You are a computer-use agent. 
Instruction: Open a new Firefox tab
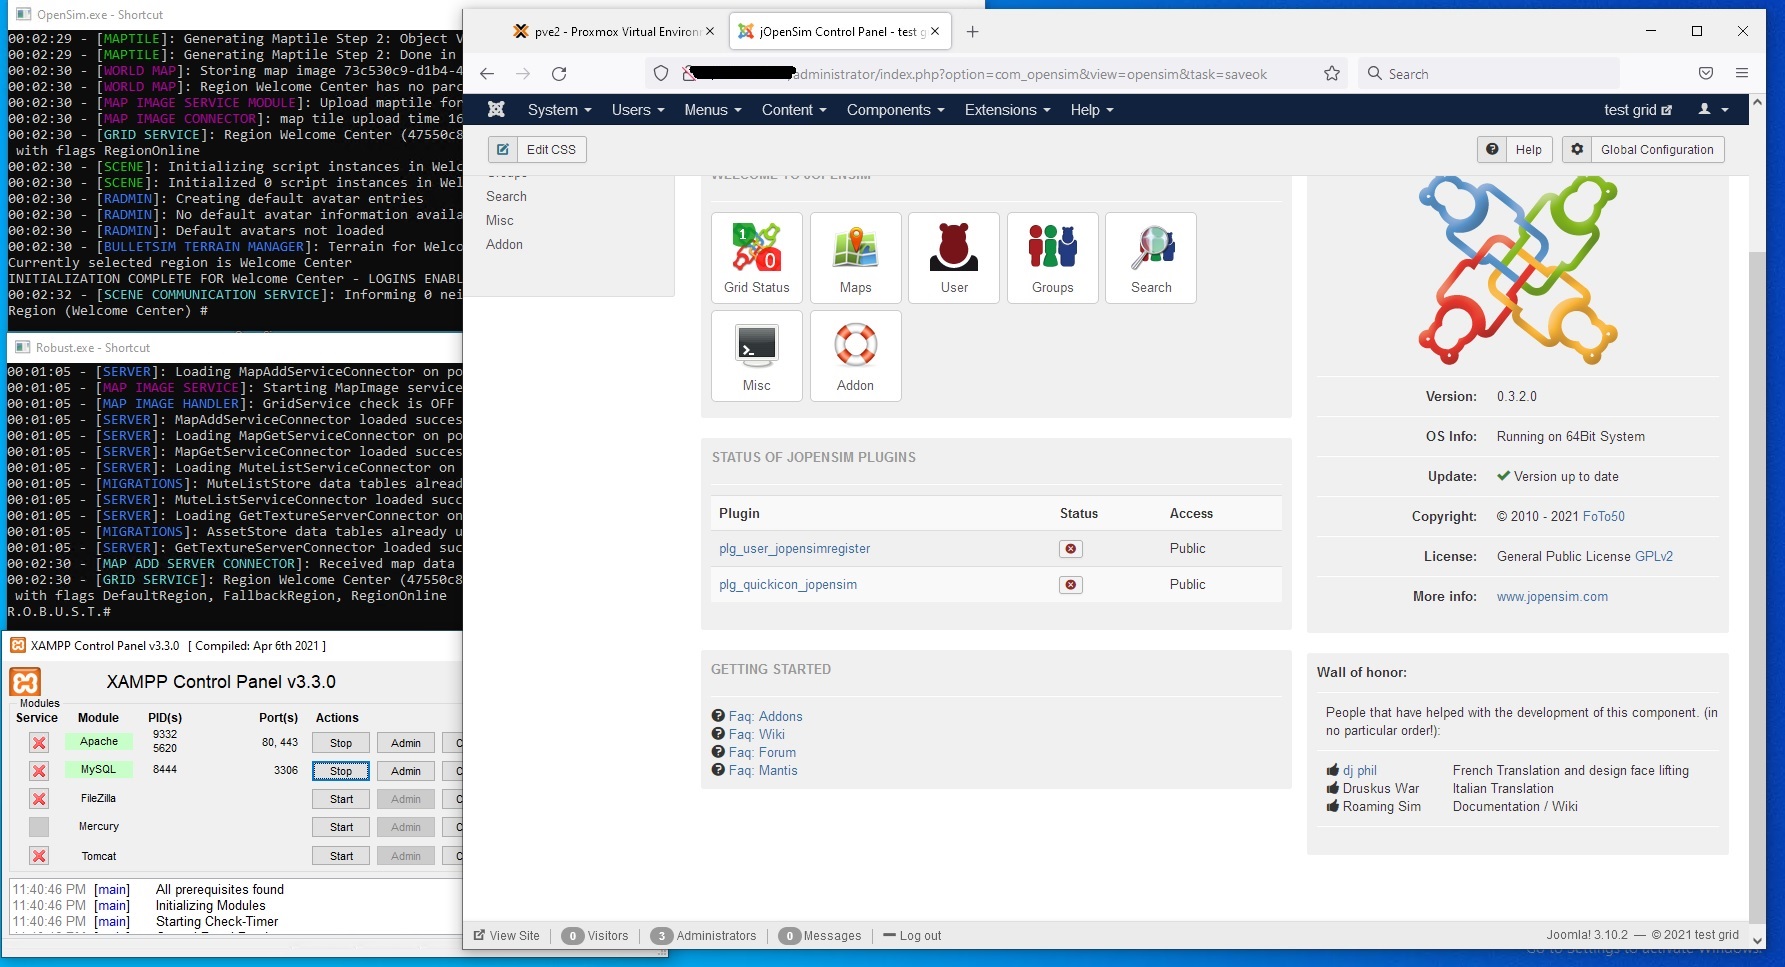click(x=972, y=32)
